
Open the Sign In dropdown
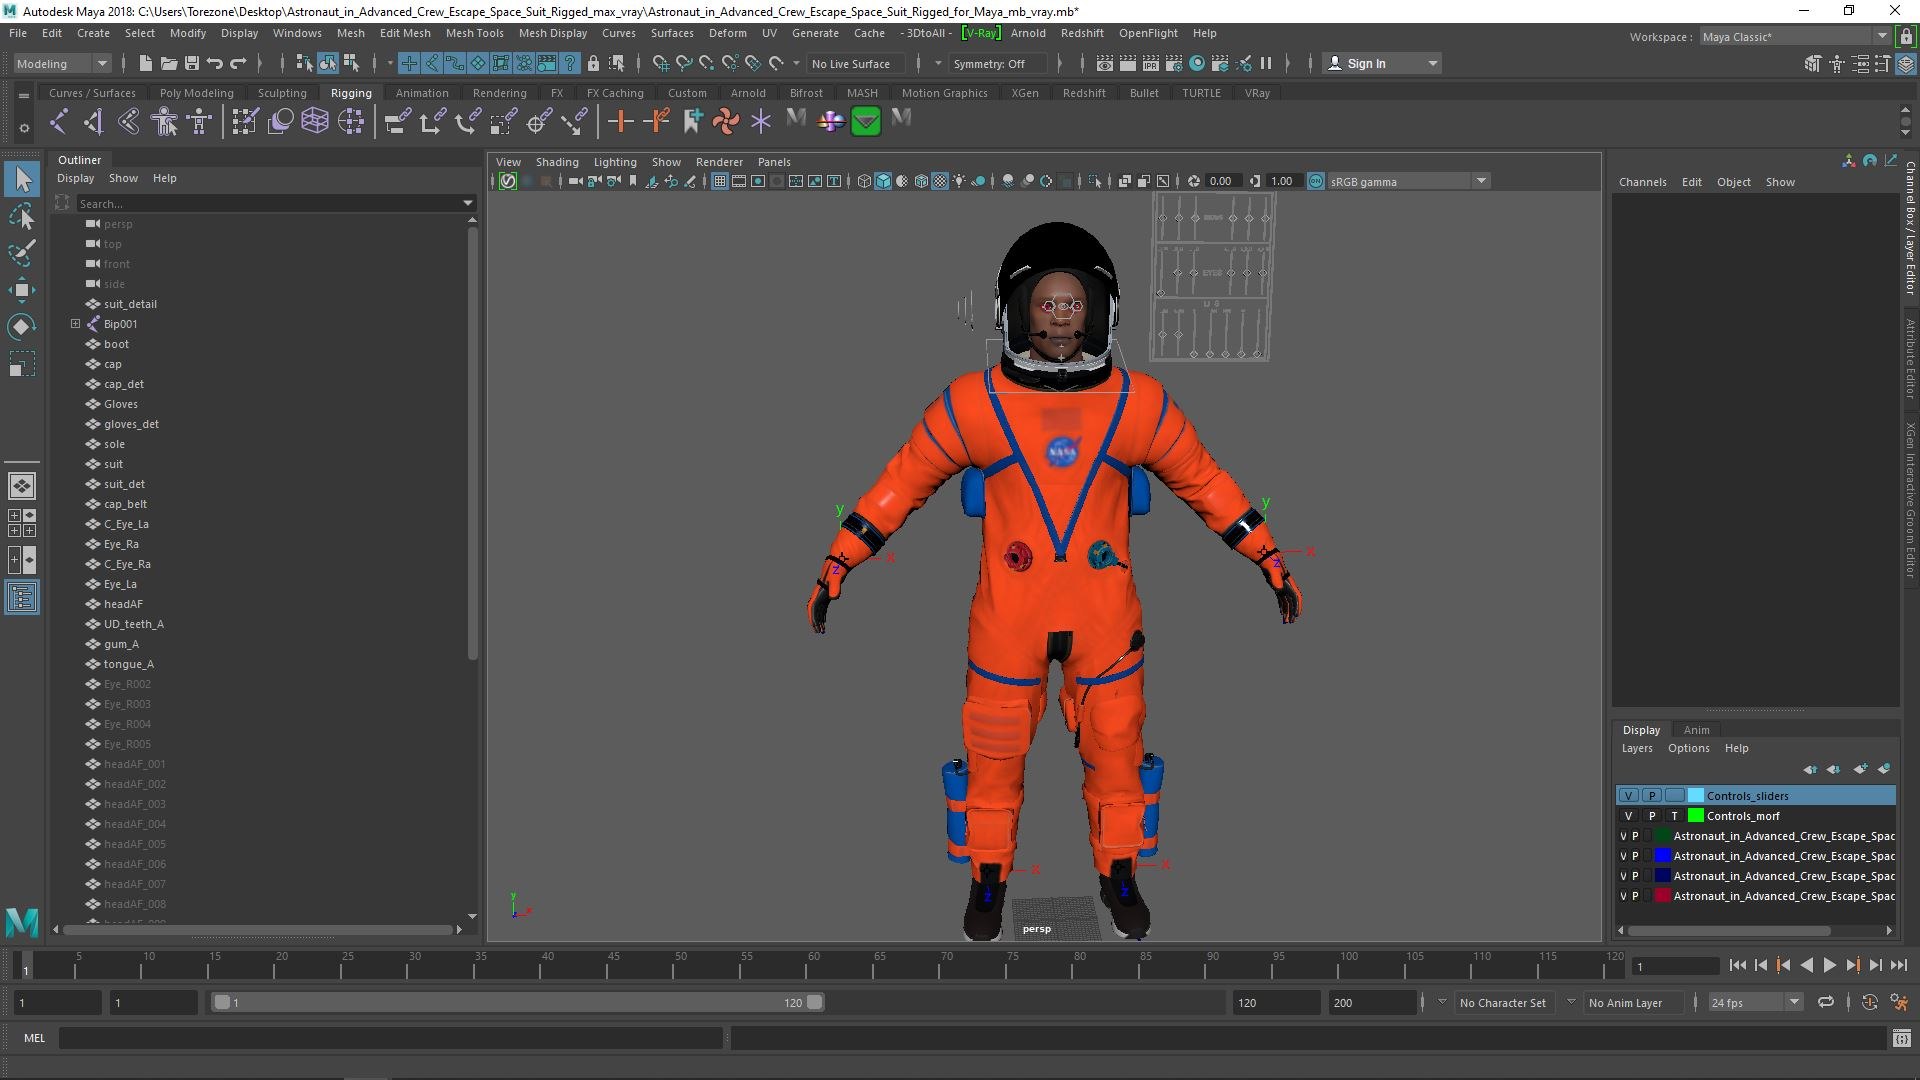(1382, 63)
